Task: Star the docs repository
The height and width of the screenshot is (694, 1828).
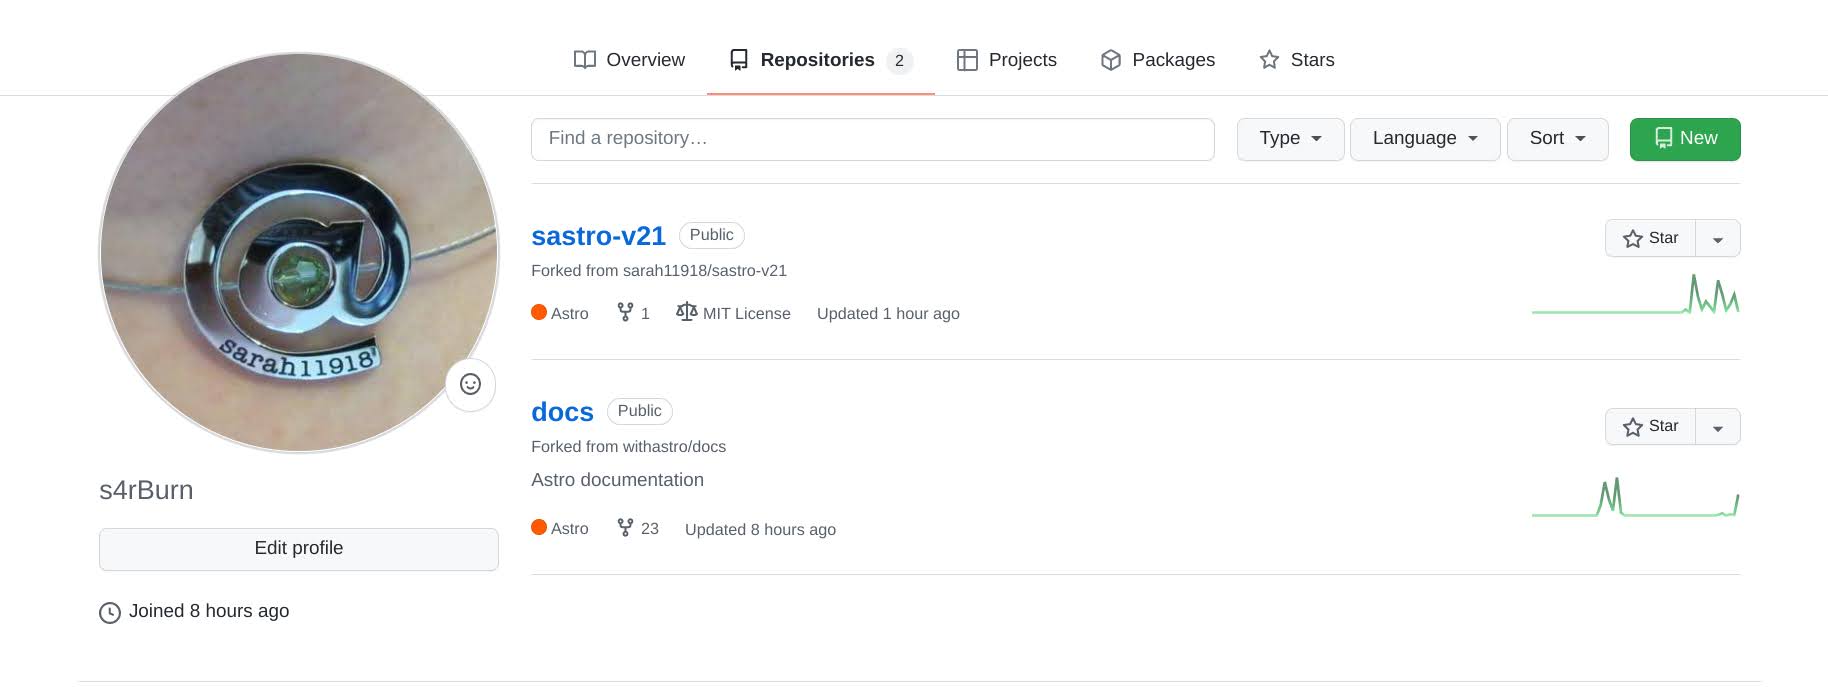Action: [x=1650, y=427]
